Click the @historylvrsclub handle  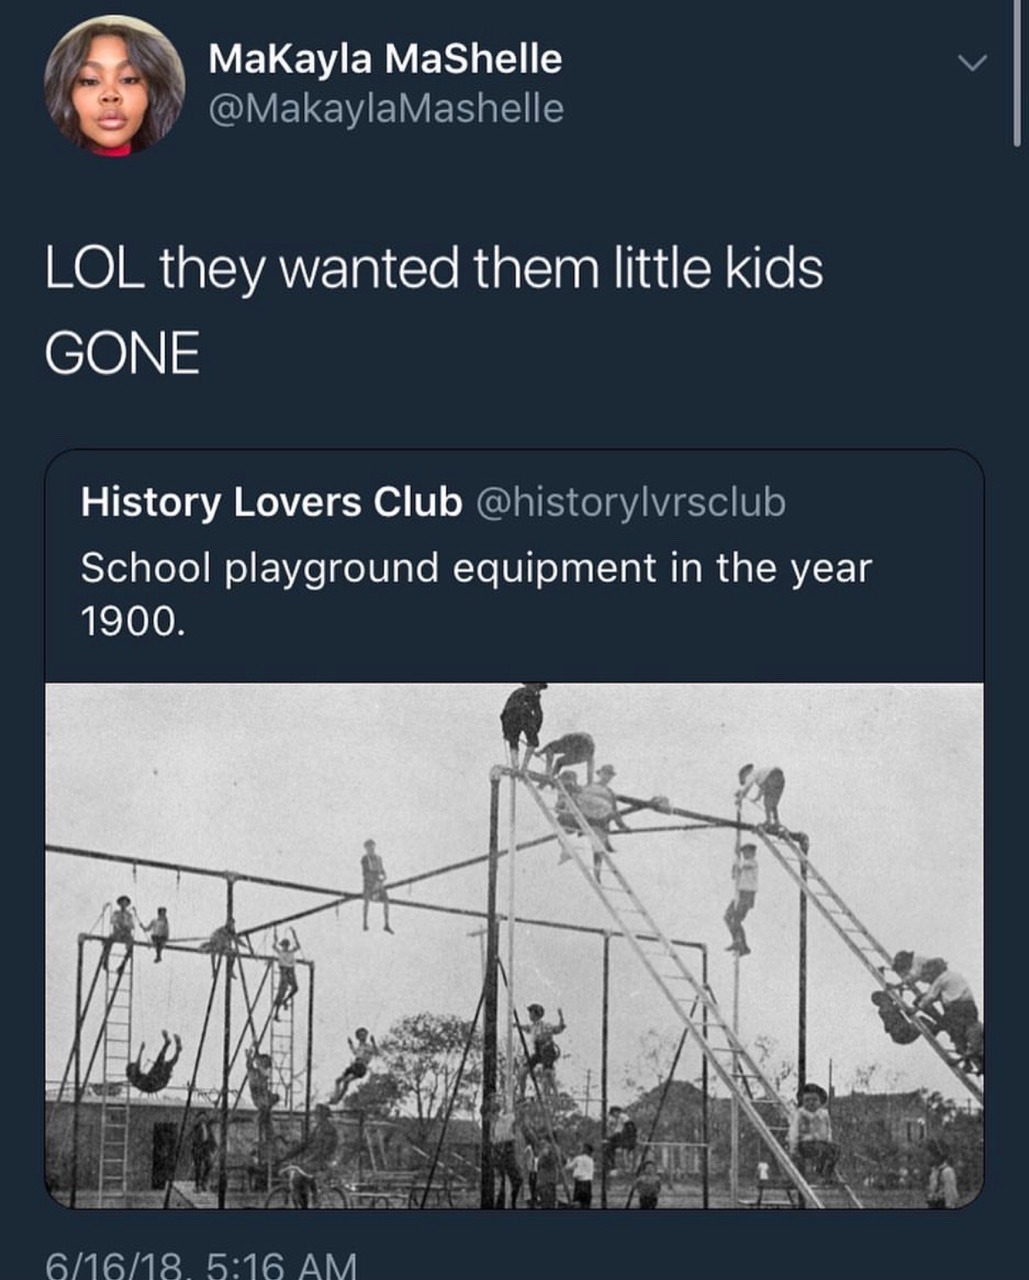tap(628, 502)
